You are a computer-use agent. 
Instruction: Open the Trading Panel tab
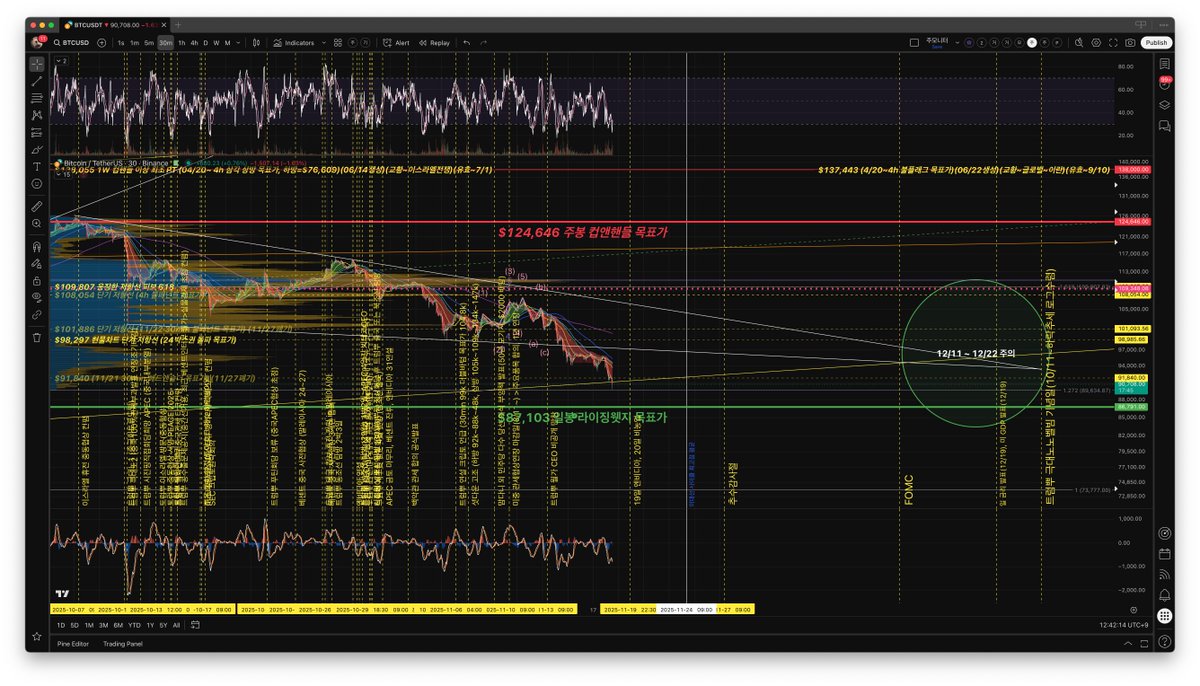pos(123,643)
